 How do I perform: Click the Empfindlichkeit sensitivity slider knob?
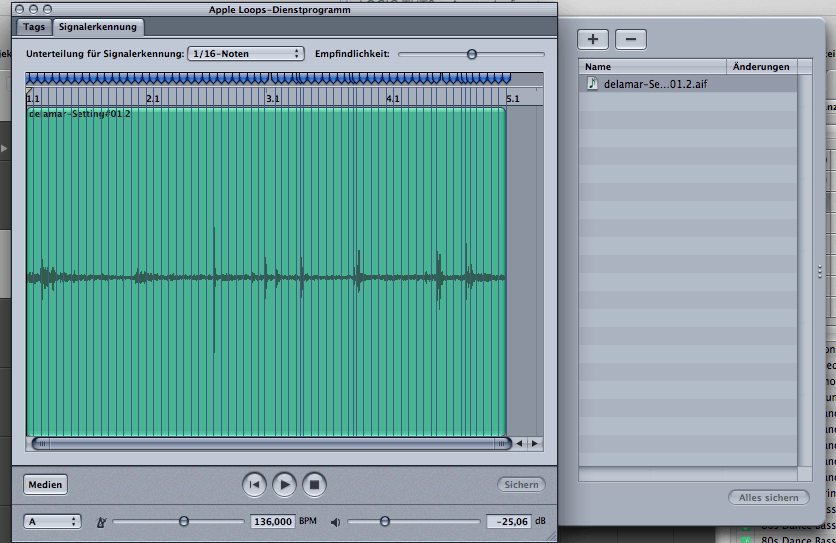[x=471, y=54]
